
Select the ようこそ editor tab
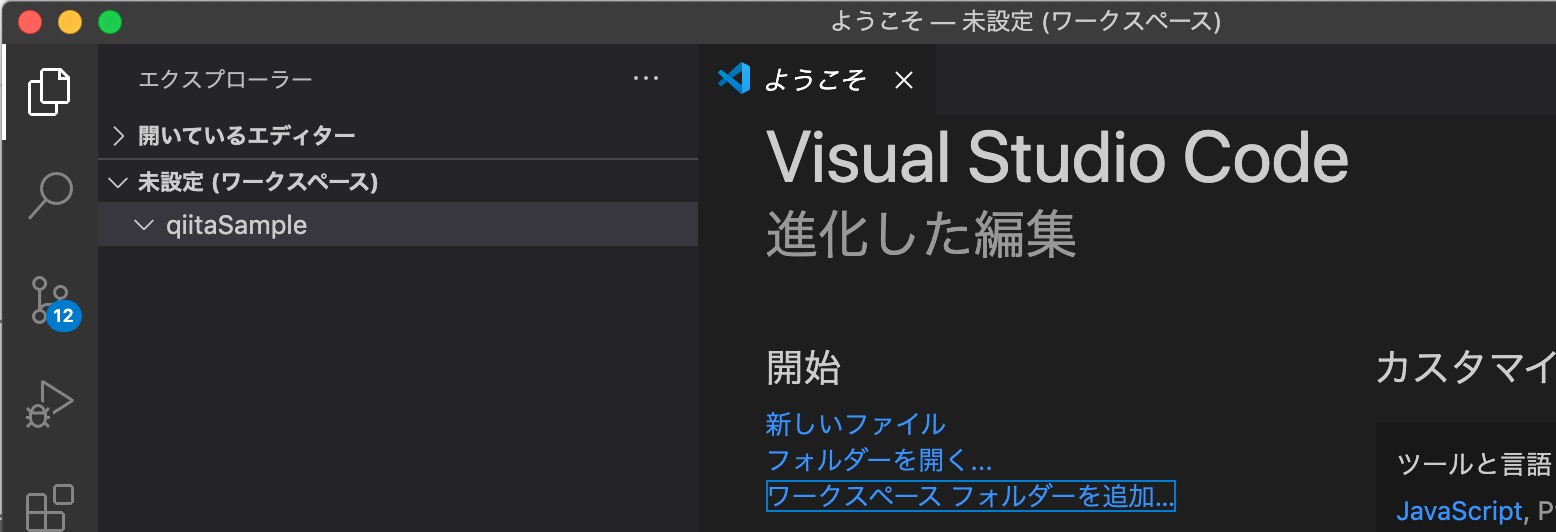coord(817,79)
